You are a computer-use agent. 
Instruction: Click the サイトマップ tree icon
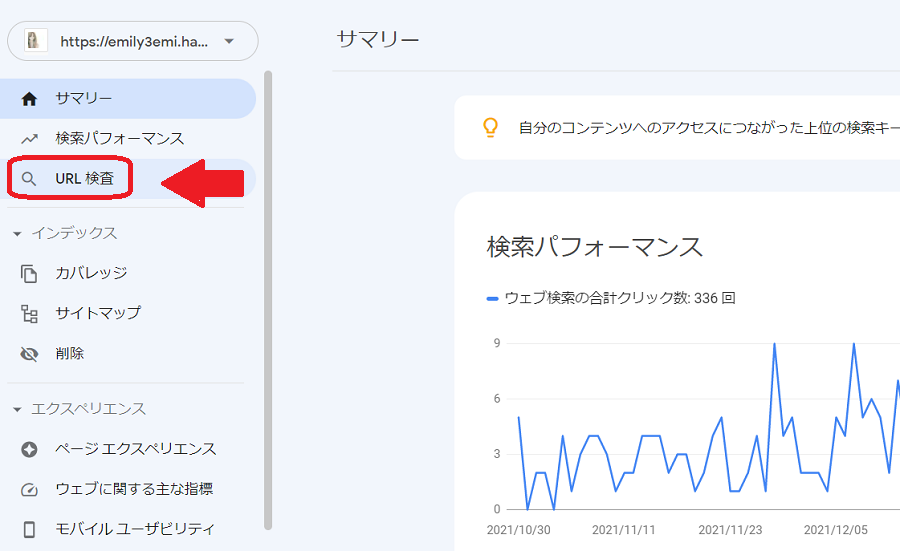click(29, 314)
